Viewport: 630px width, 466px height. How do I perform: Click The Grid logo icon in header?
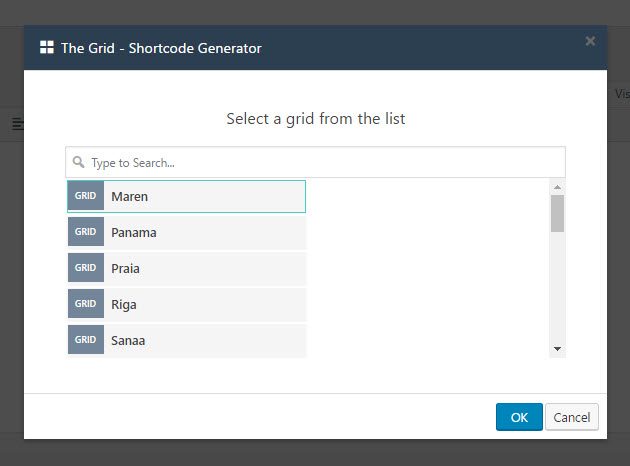tap(47, 47)
